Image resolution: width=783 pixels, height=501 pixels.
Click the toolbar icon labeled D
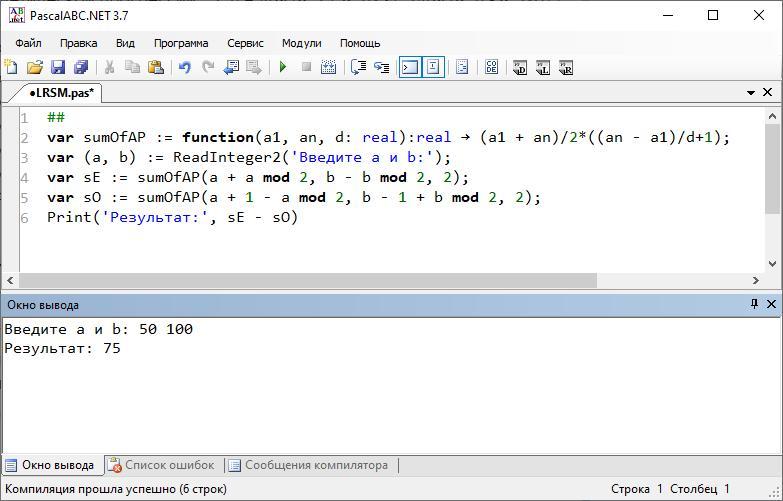tap(520, 67)
